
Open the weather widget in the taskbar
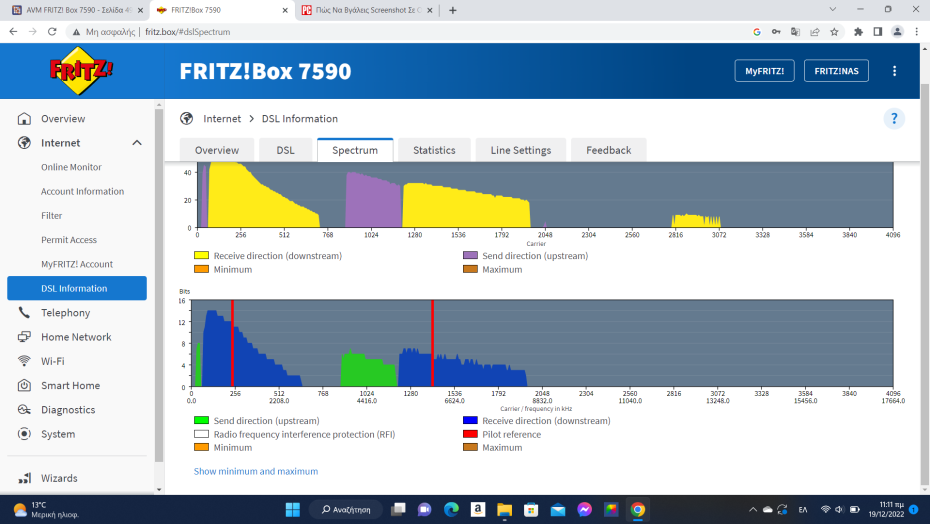pos(46,510)
